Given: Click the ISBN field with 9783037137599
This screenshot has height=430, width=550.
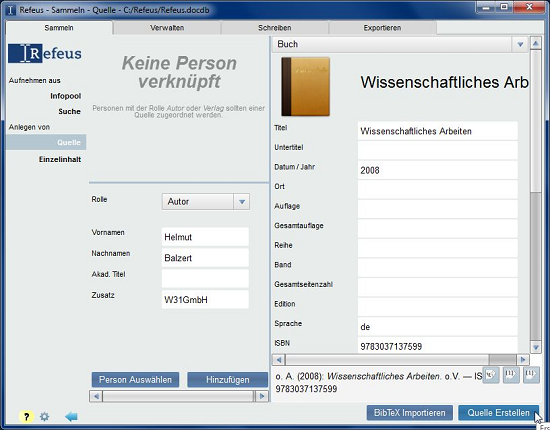Looking at the screenshot, I should tap(438, 345).
